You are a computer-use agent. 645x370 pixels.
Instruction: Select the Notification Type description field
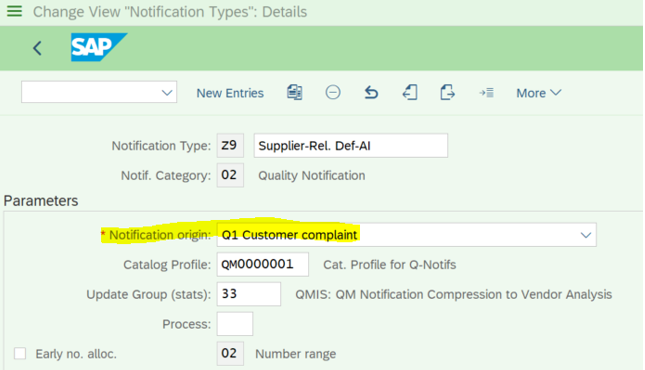351,145
